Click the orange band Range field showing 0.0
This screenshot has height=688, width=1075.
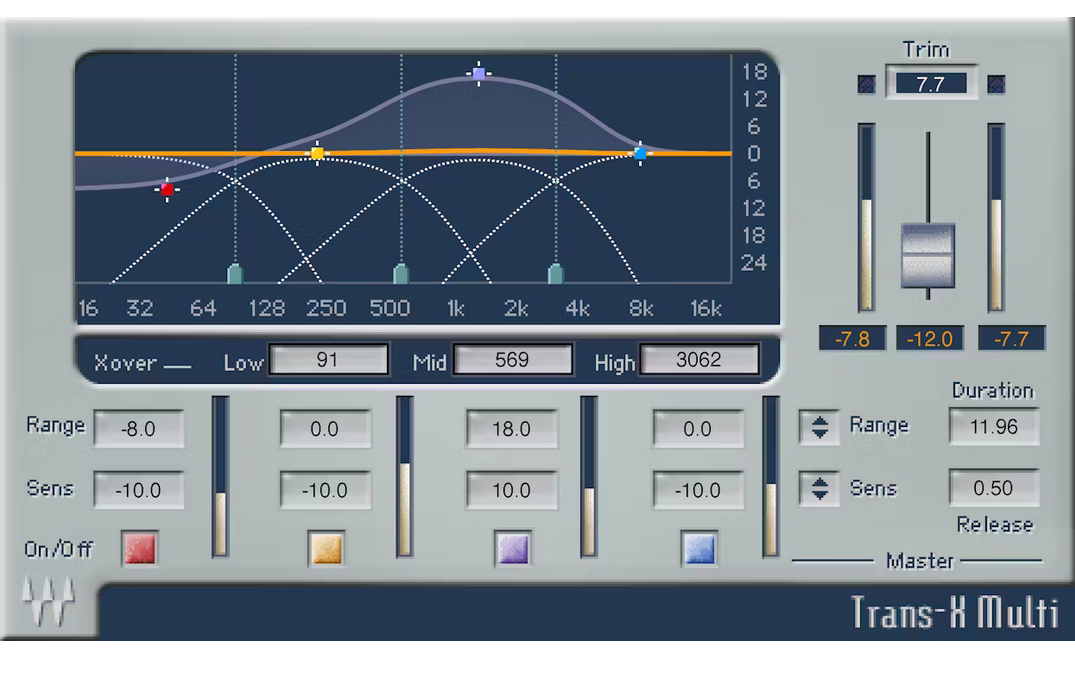coord(326,429)
